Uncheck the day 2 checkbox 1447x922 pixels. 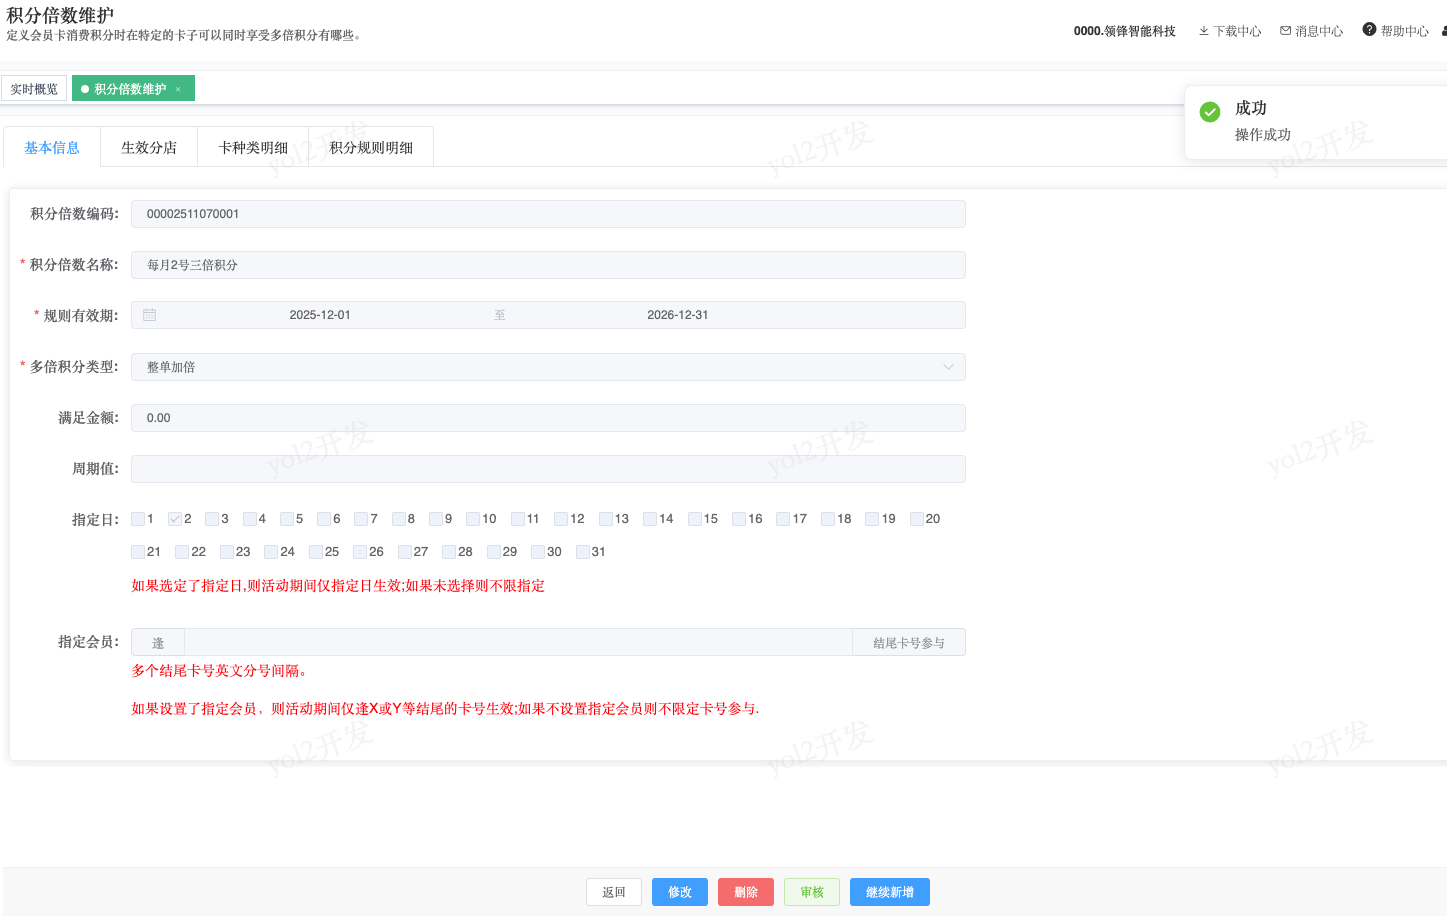pyautogui.click(x=175, y=519)
